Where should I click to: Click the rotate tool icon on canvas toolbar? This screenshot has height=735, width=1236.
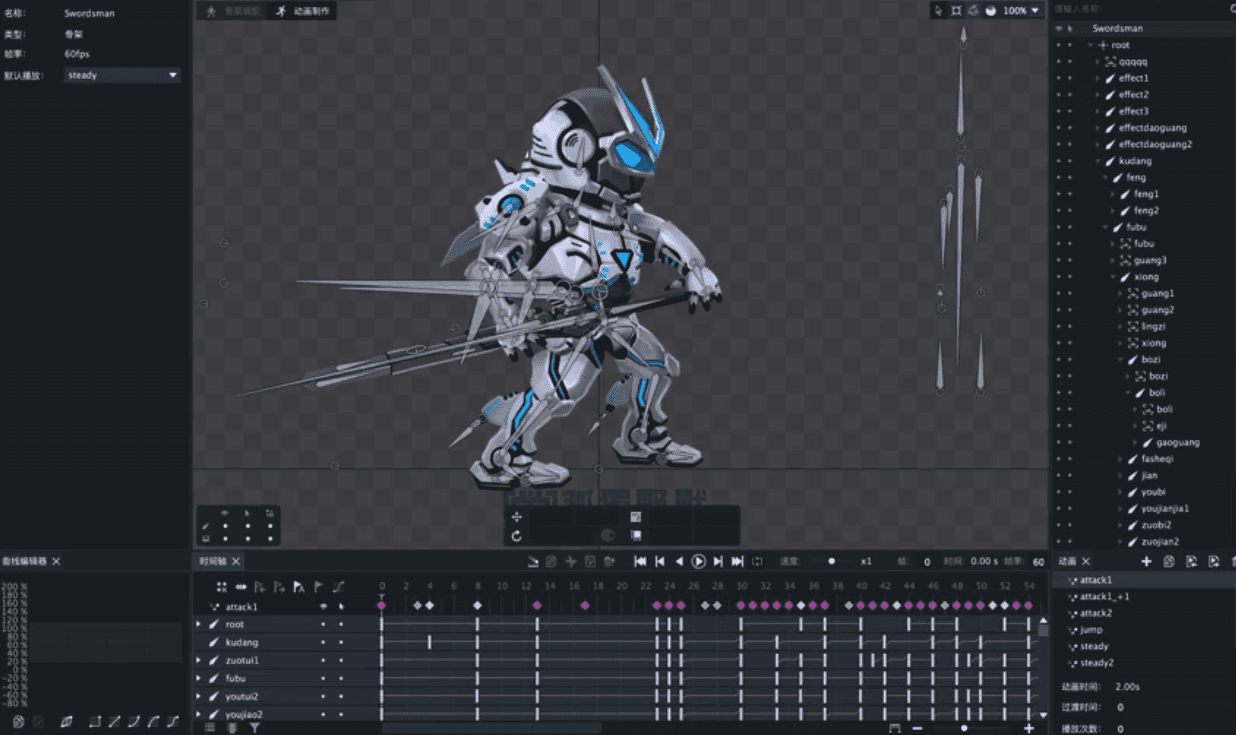[516, 536]
